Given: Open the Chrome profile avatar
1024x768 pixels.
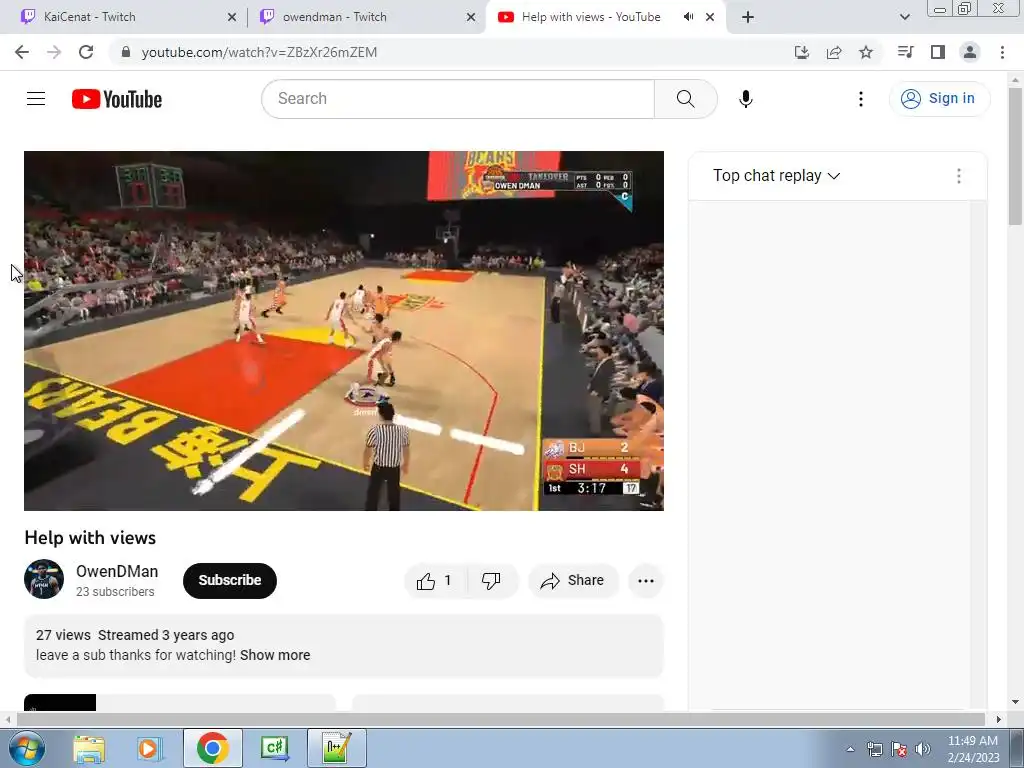Looking at the screenshot, I should (970, 52).
